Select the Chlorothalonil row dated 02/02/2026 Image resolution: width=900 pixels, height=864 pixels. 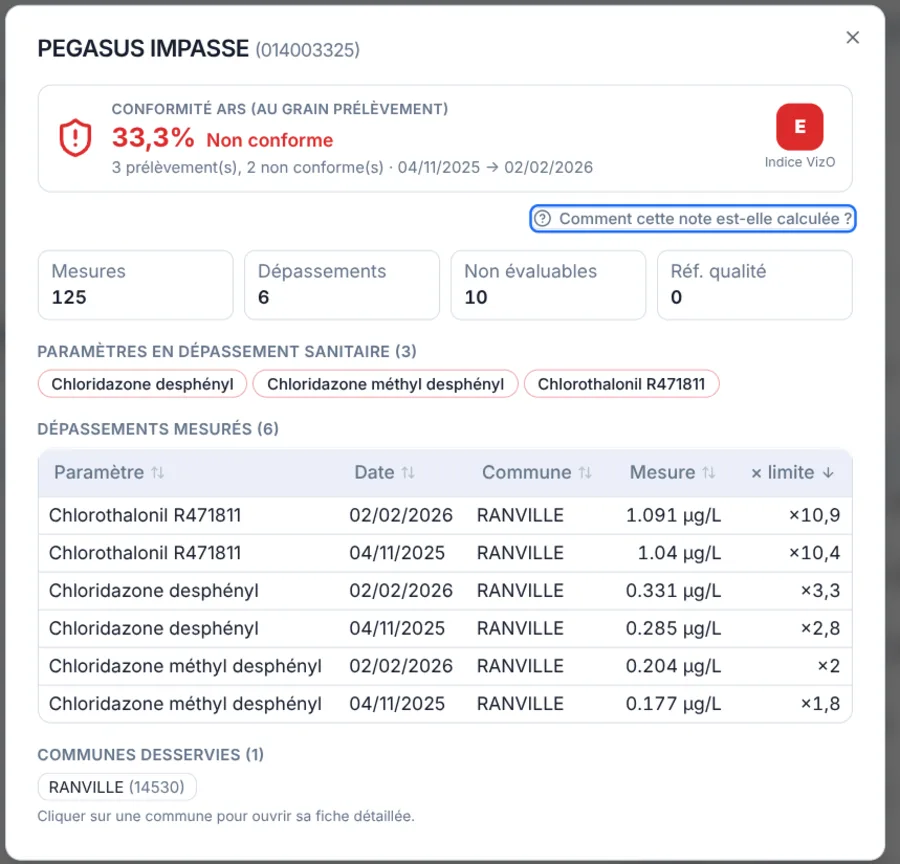(445, 516)
